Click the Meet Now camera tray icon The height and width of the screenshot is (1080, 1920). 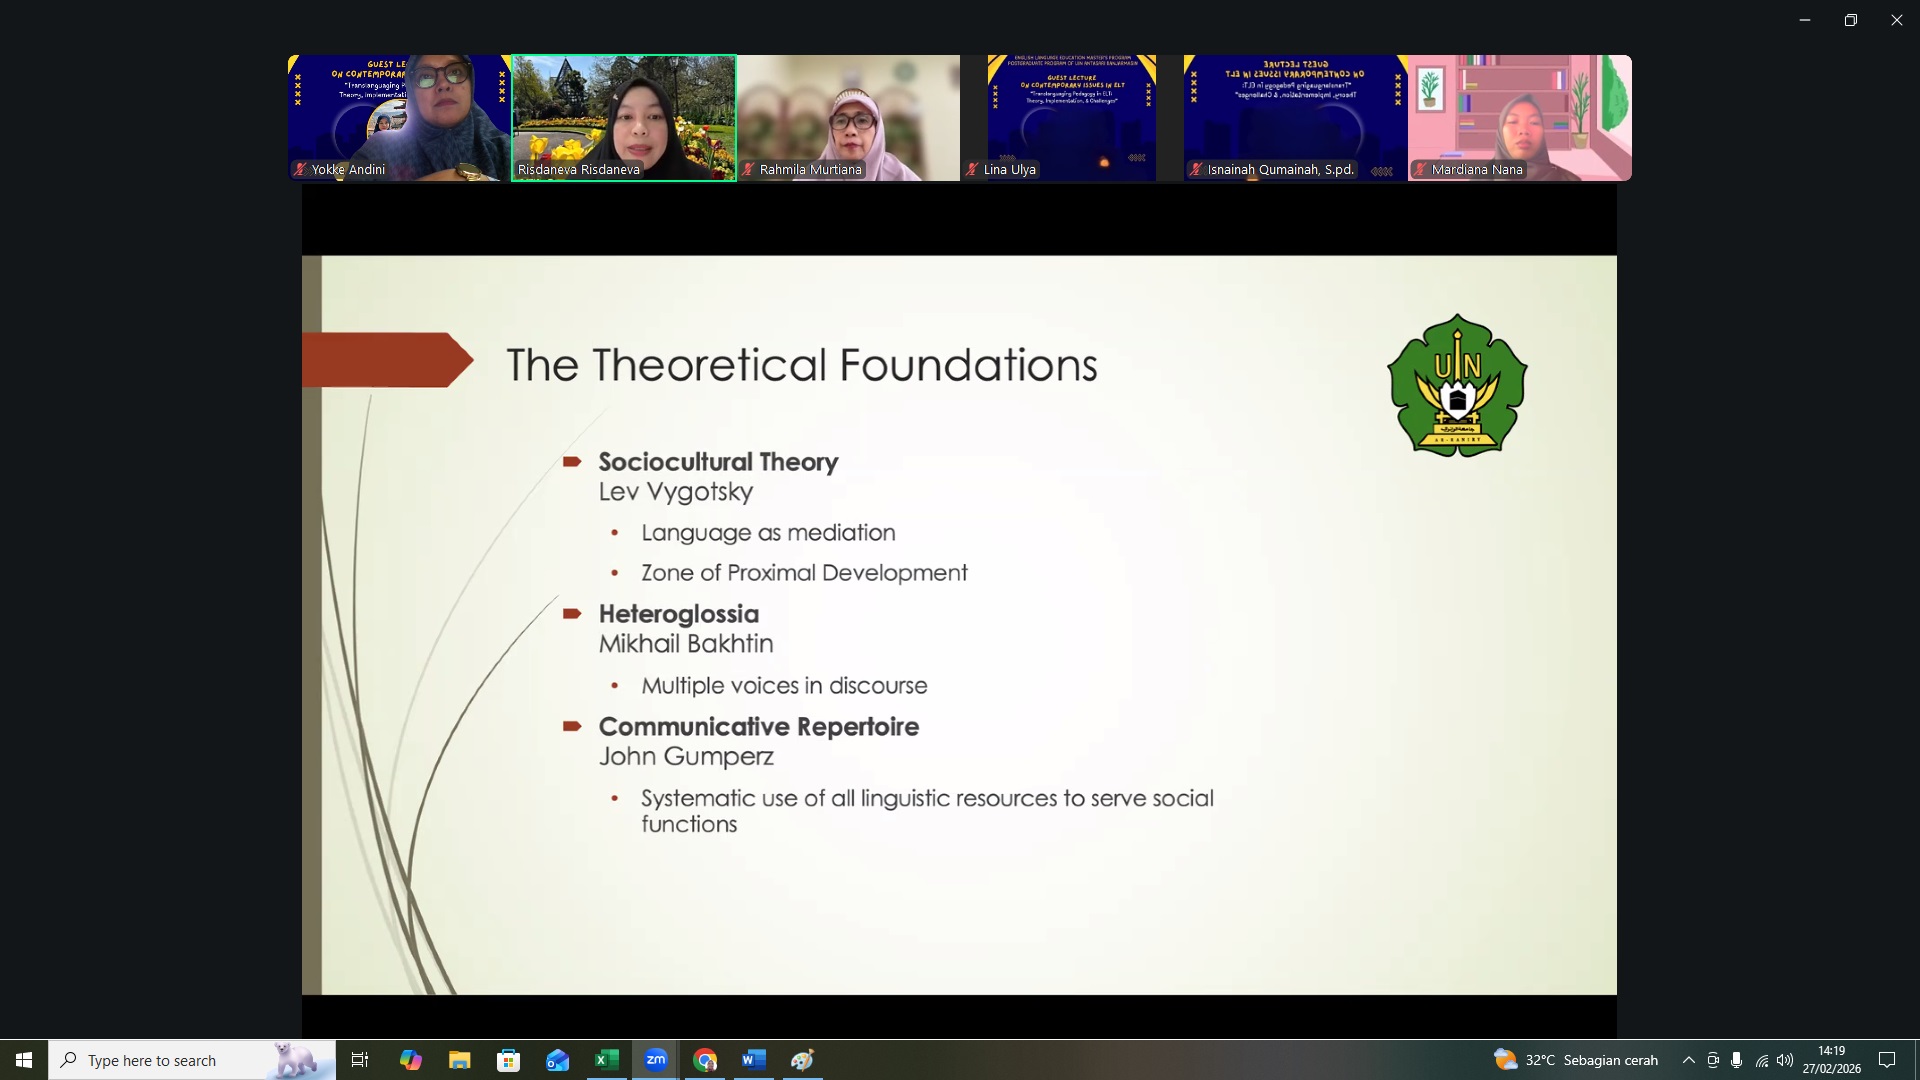coord(1713,1060)
